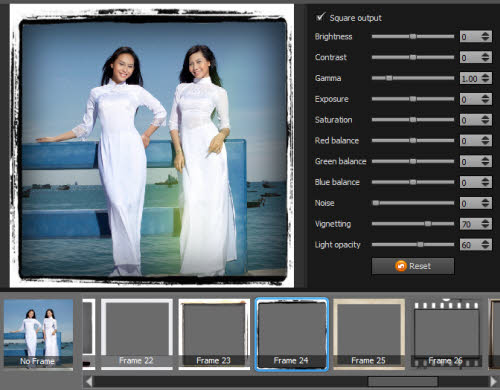Image resolution: width=500 pixels, height=390 pixels.
Task: Select the Frame 24 thumbnail
Action: pyautogui.click(x=292, y=334)
